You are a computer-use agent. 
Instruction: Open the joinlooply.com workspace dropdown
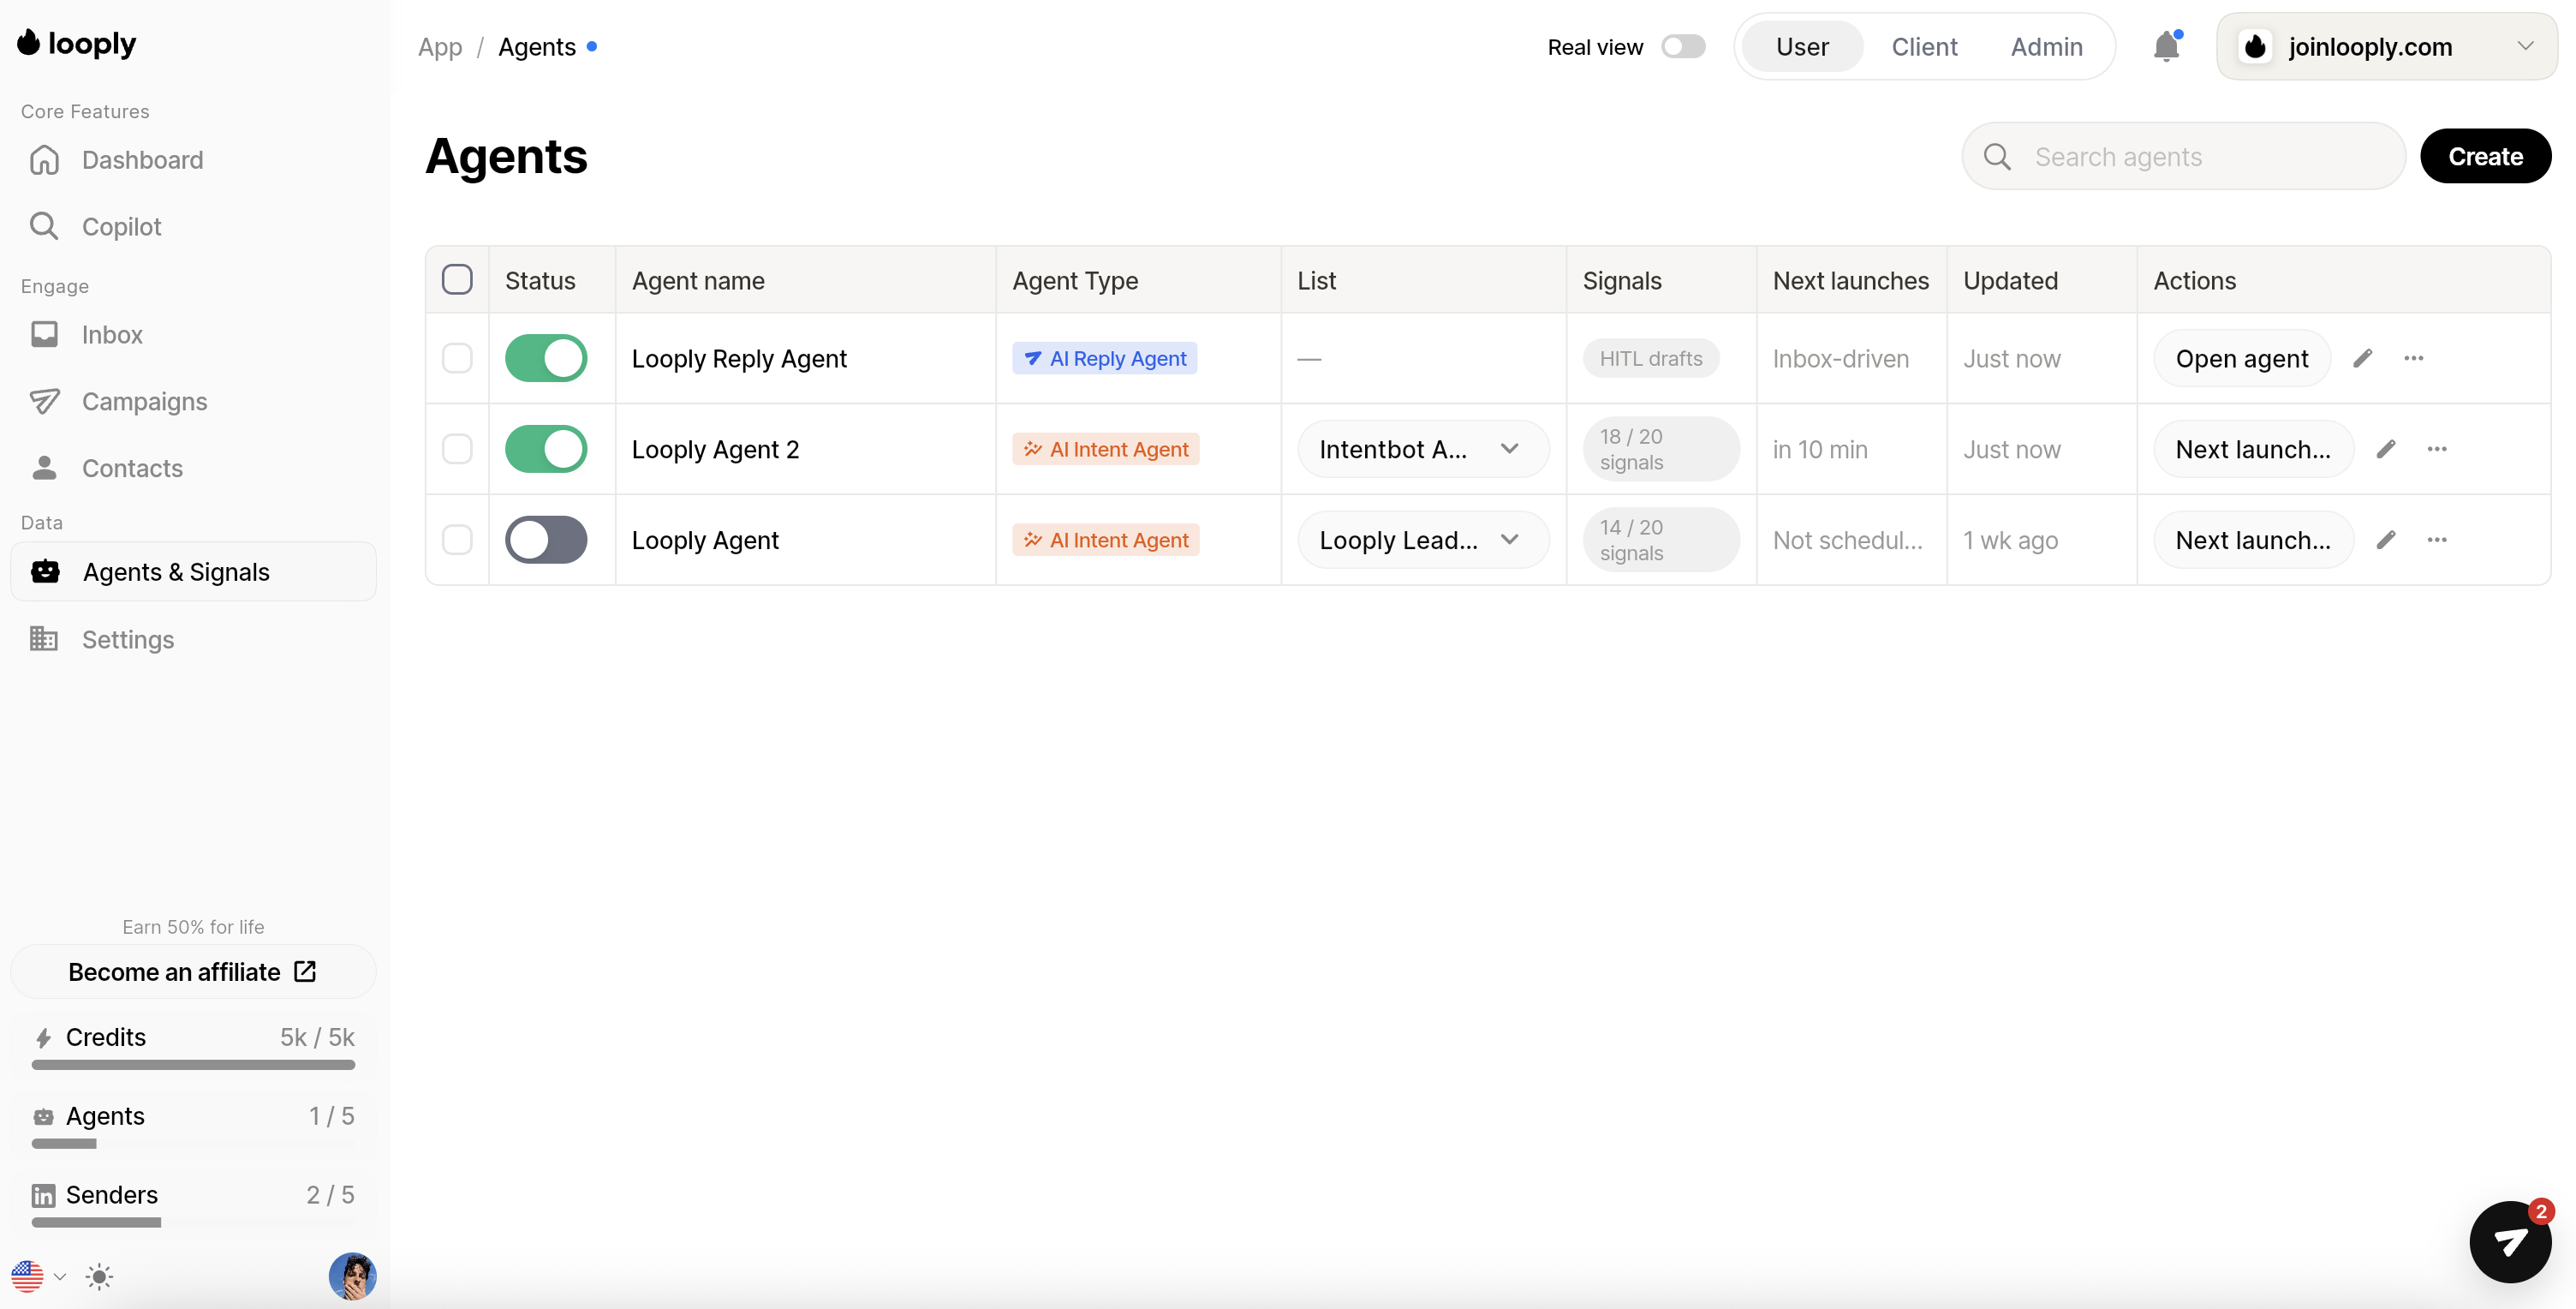tap(2386, 46)
